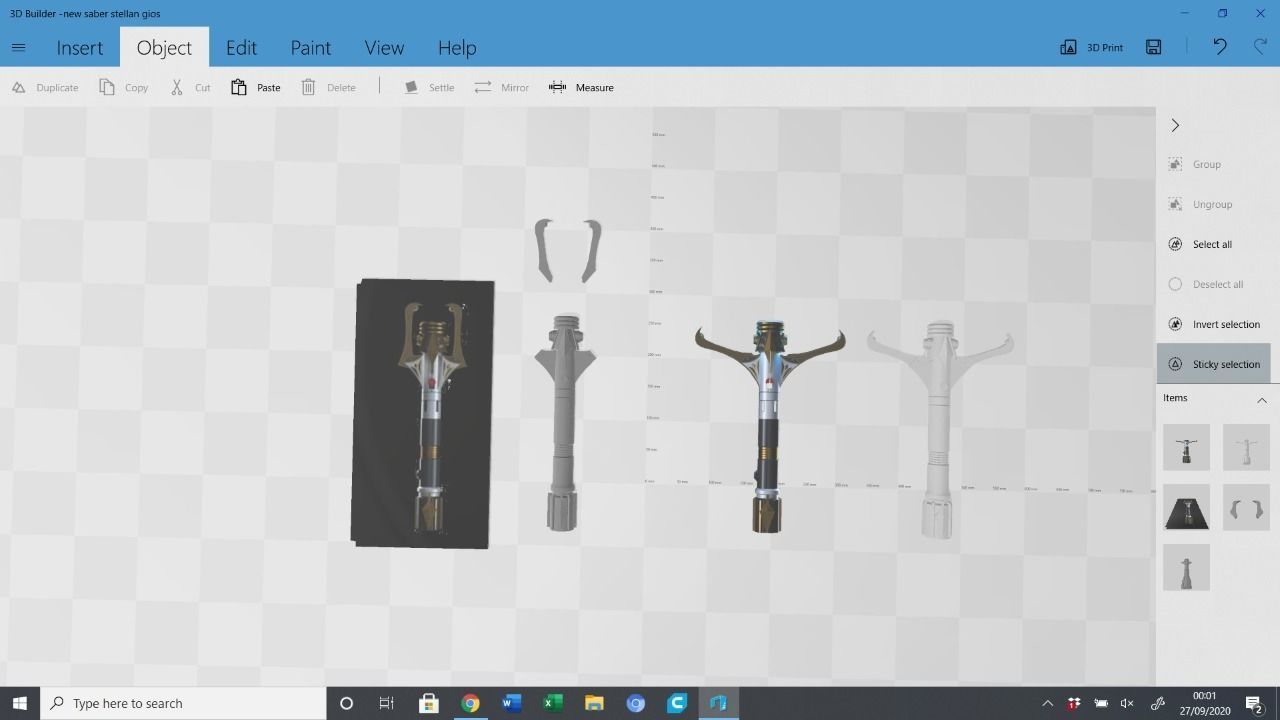Open the Paint tab
The image size is (1280, 720).
(x=310, y=47)
